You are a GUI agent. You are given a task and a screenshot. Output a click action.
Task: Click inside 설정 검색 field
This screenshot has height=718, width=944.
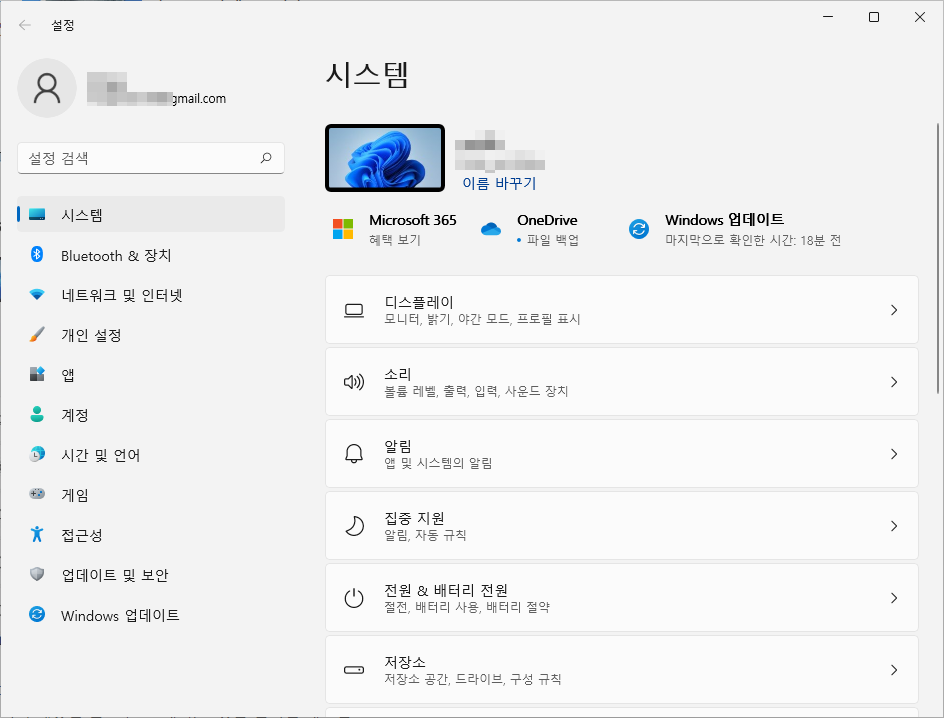click(151, 158)
